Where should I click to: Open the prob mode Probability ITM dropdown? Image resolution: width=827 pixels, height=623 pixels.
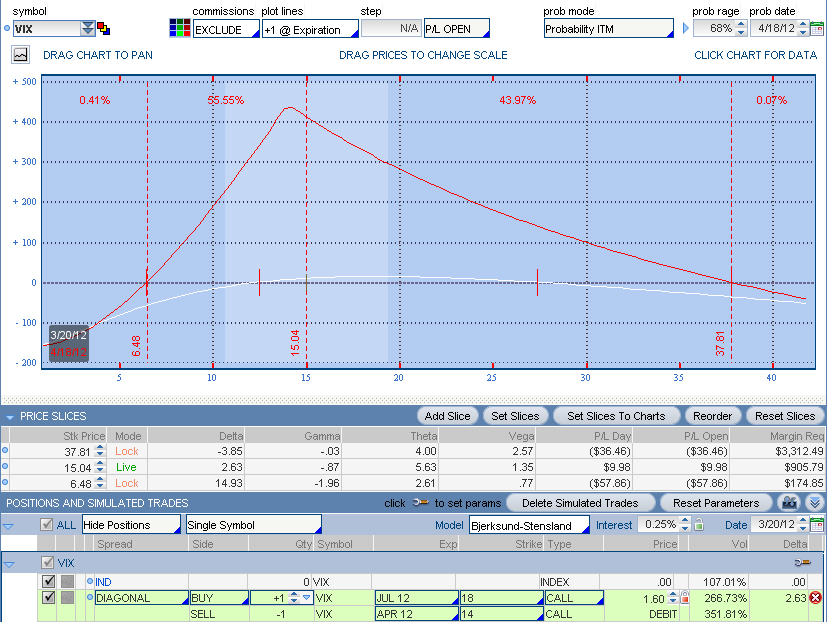[608, 29]
